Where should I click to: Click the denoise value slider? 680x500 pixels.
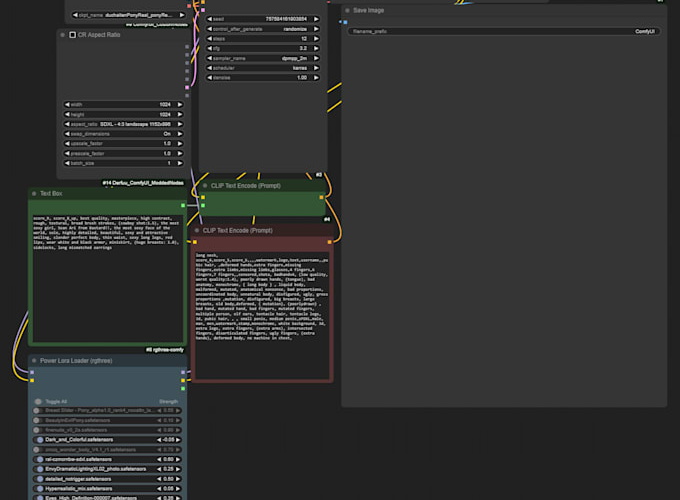[x=264, y=77]
